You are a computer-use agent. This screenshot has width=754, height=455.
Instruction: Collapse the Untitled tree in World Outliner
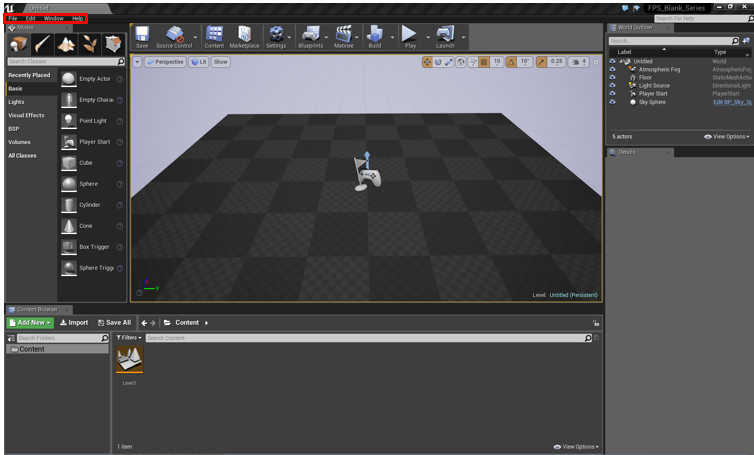(x=621, y=61)
